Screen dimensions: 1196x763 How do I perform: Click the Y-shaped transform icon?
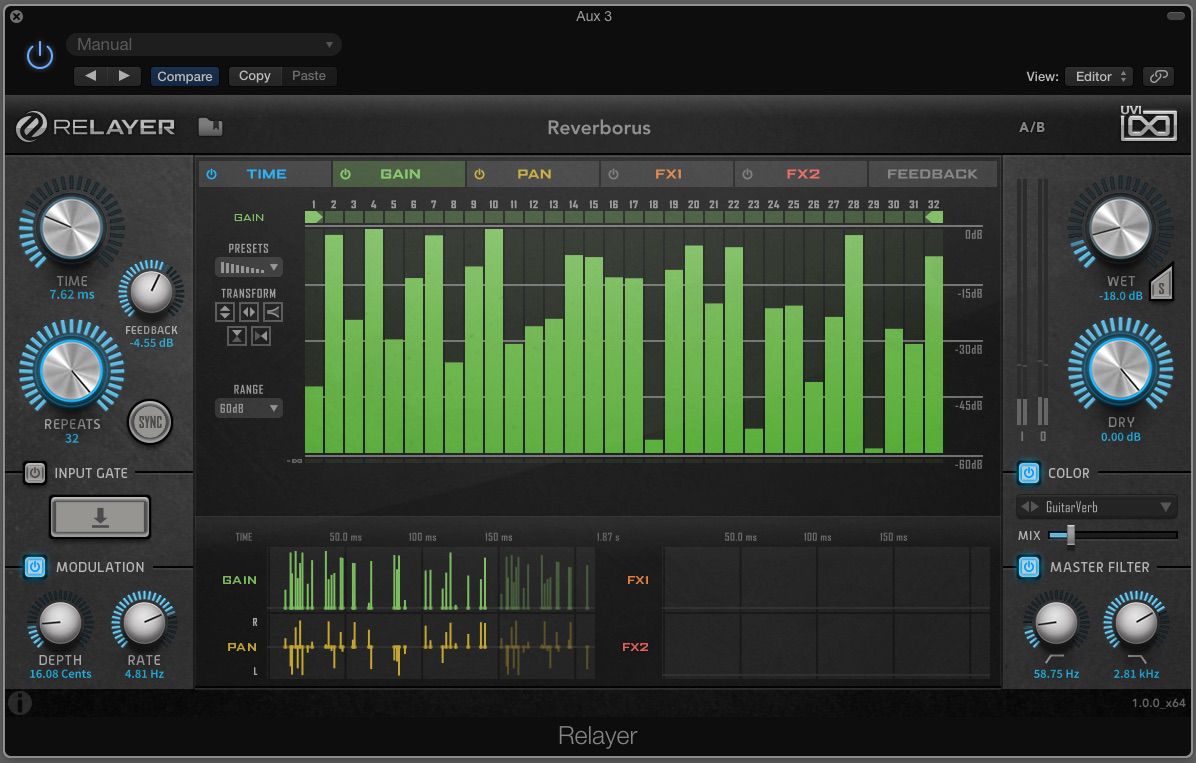click(272, 313)
